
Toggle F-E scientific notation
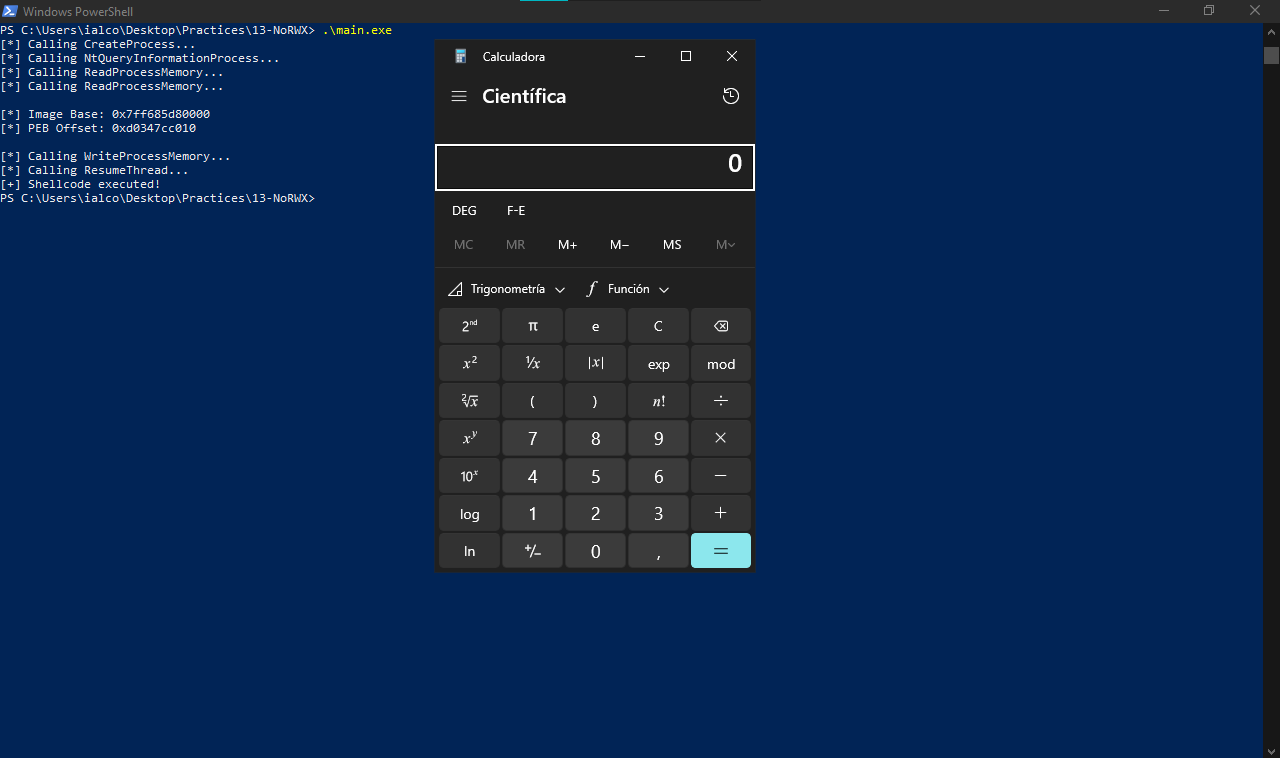point(516,211)
